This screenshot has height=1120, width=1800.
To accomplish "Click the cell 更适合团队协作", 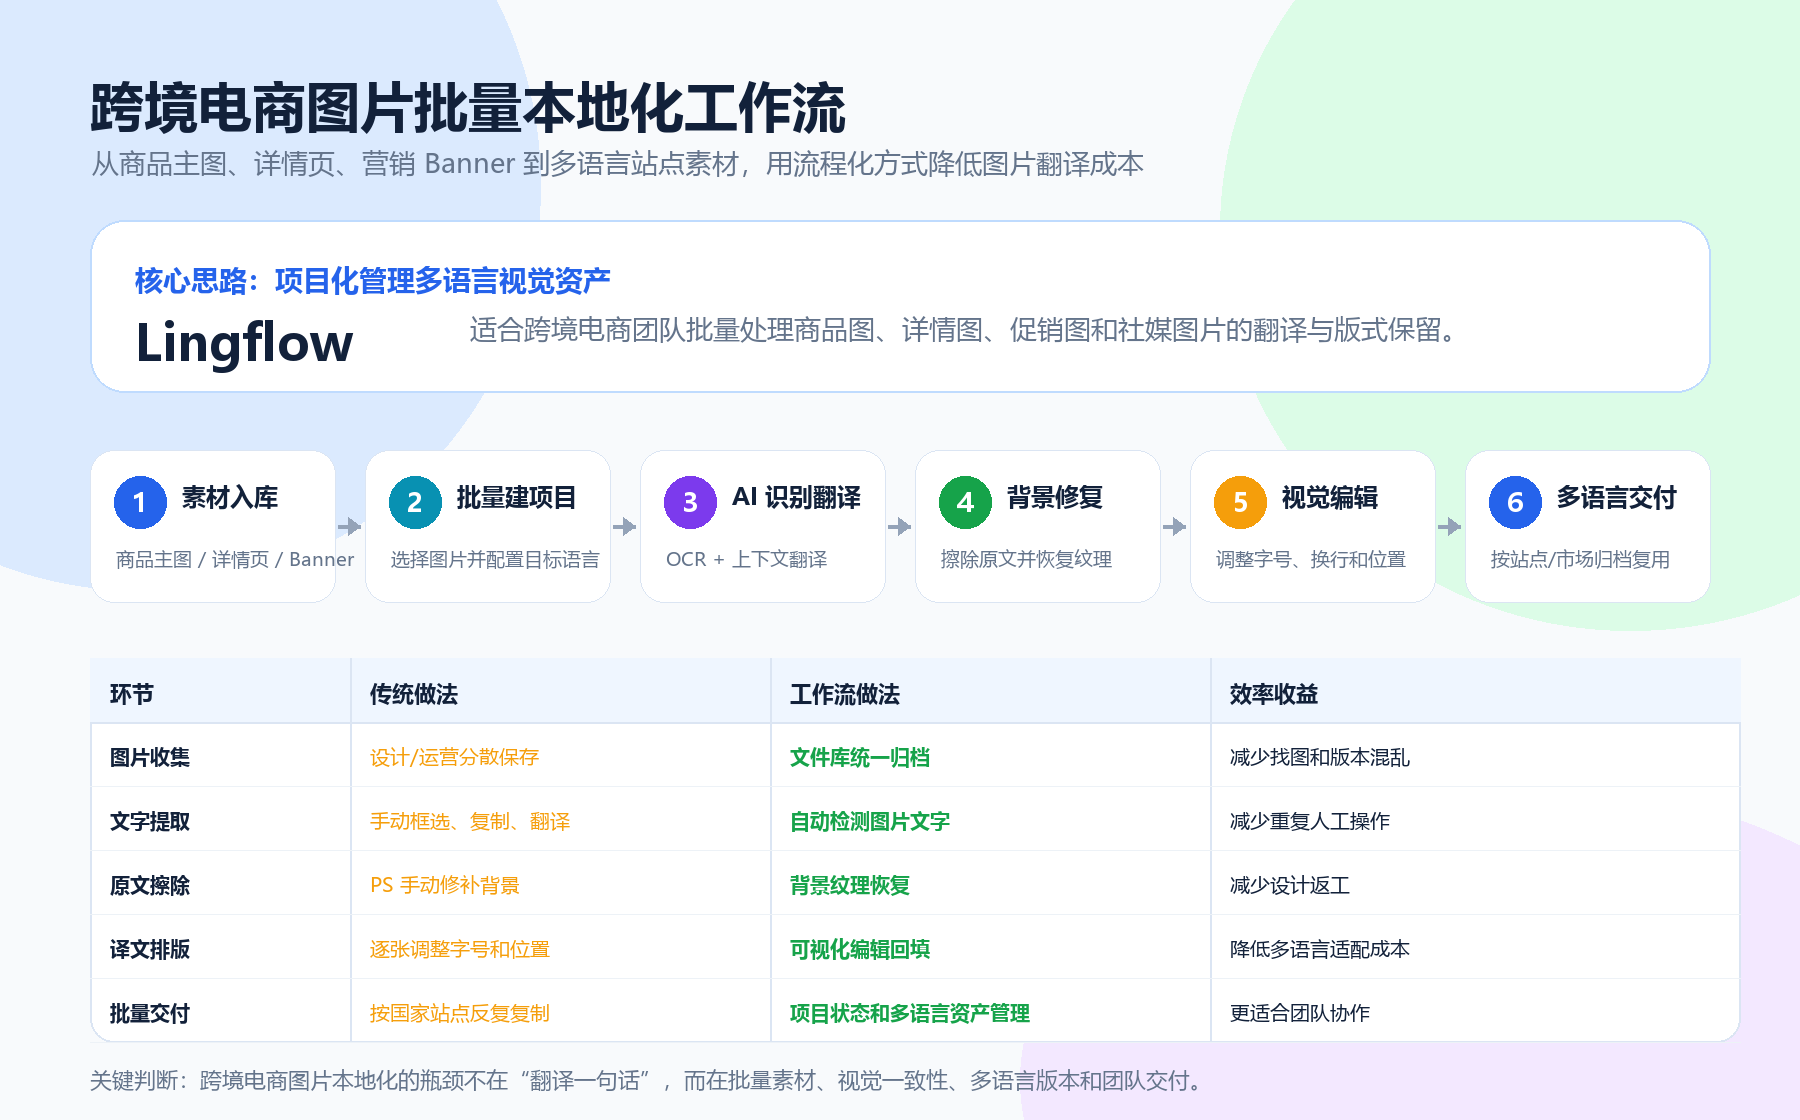I will 1299,1014.
